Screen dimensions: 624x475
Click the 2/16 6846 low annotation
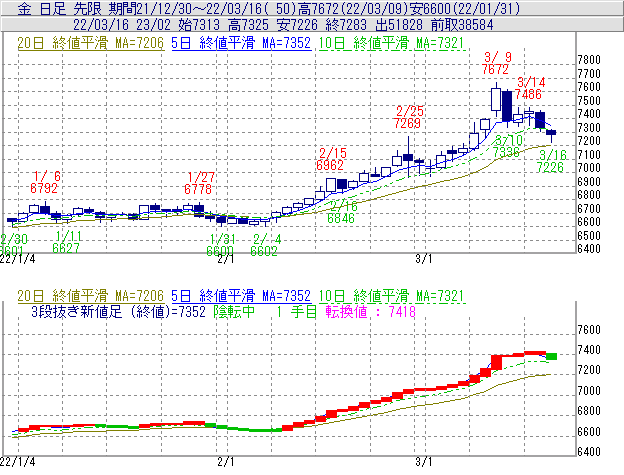click(342, 212)
